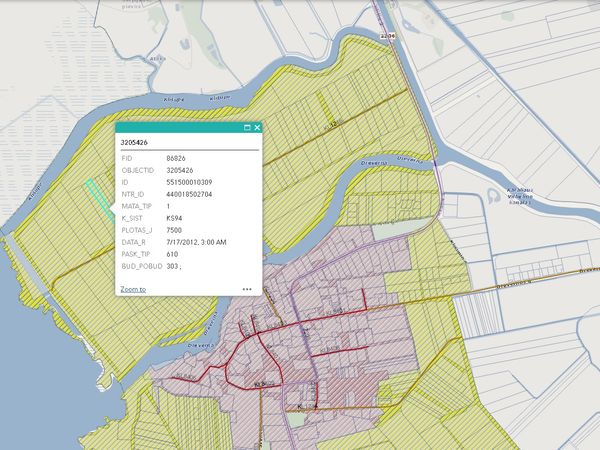Select the OBJECTID value 3205426
Image resolution: width=600 pixels, height=450 pixels.
click(179, 170)
